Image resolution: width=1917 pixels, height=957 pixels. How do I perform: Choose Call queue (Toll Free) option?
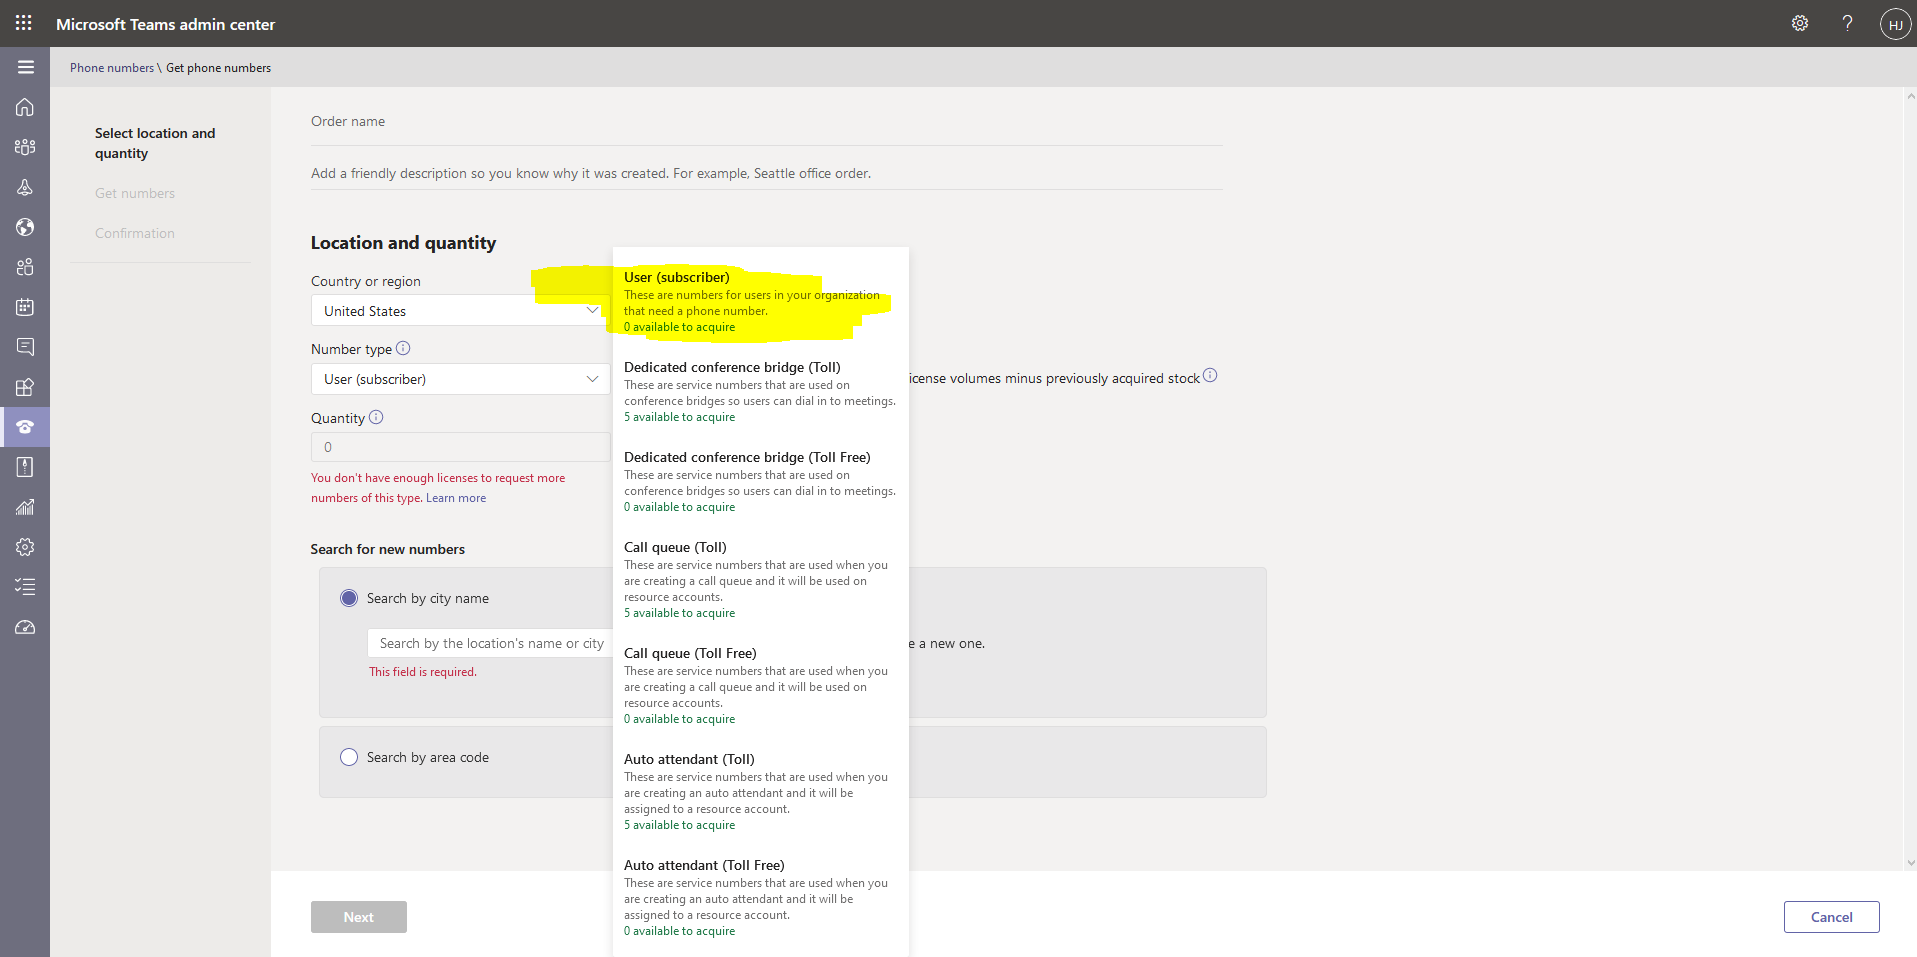[x=760, y=685]
